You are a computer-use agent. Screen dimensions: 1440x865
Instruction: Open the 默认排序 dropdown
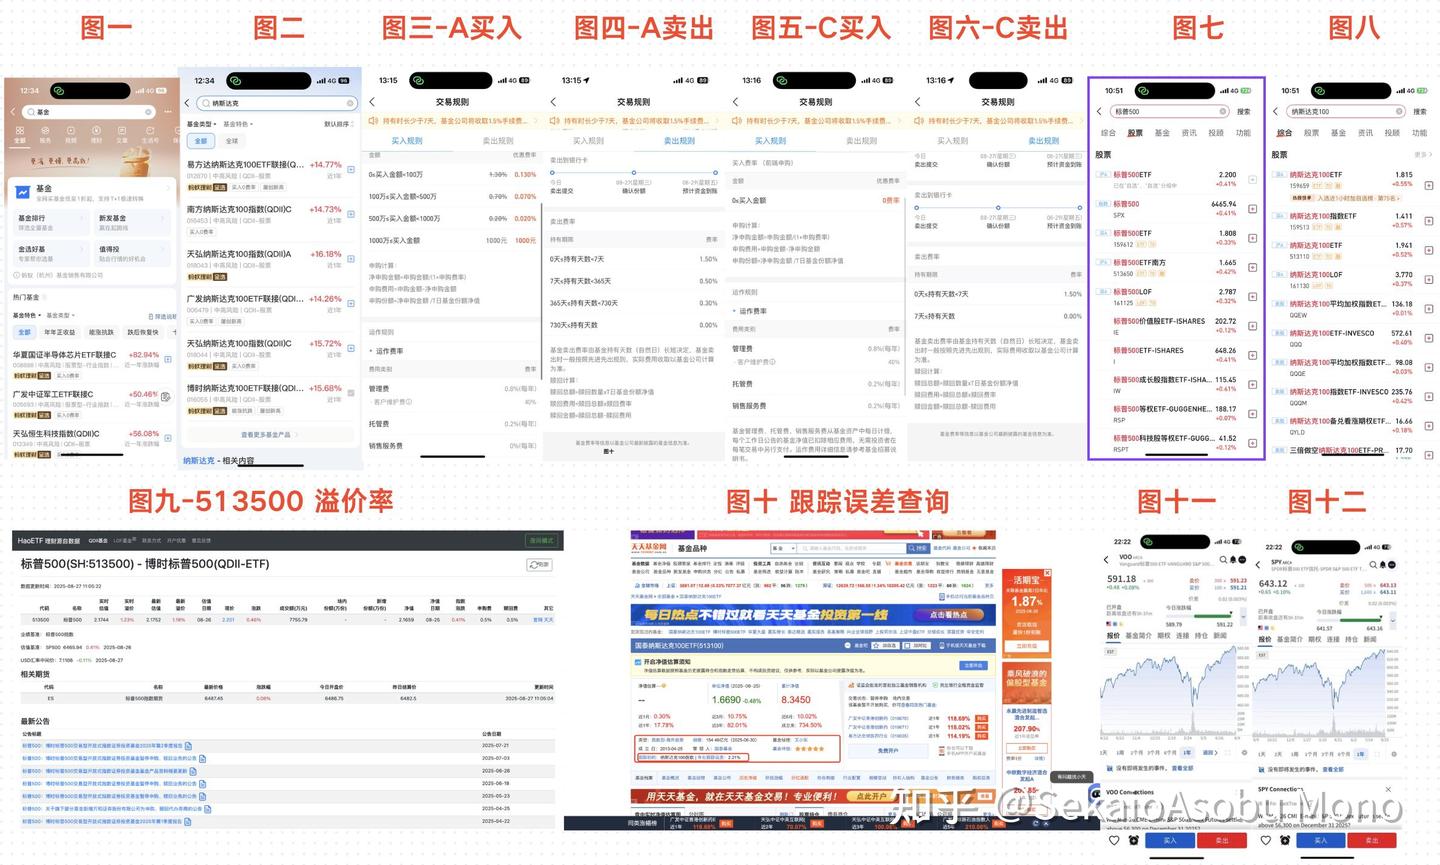(338, 125)
